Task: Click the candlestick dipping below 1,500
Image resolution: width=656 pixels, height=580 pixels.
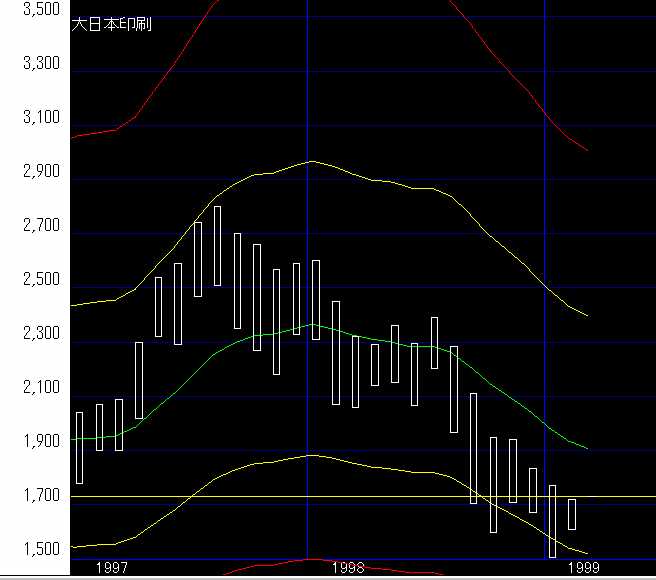Action: pyautogui.click(x=552, y=520)
